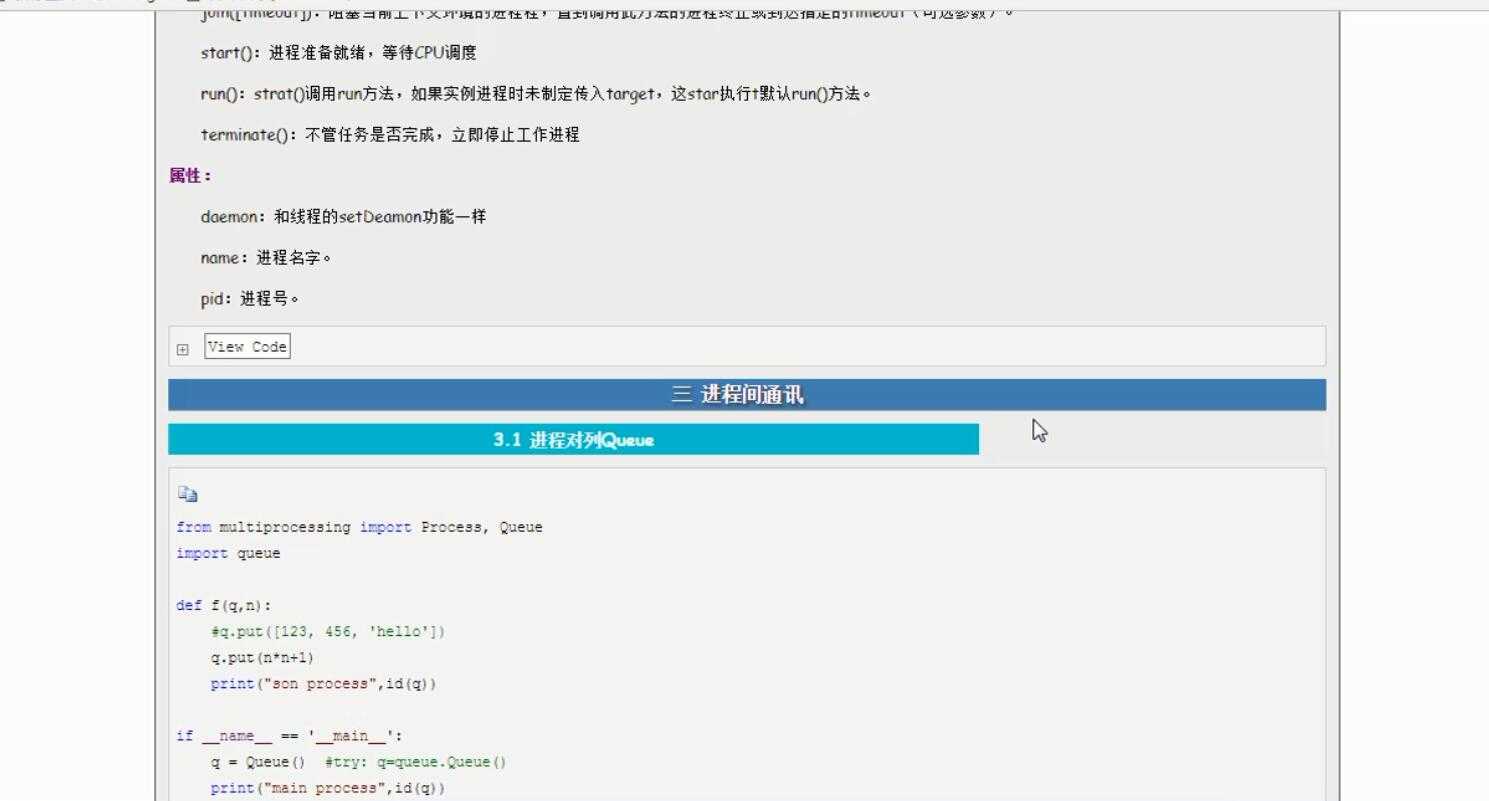
Task: Expand the collapsed code with the plus icon
Action: coord(182,349)
